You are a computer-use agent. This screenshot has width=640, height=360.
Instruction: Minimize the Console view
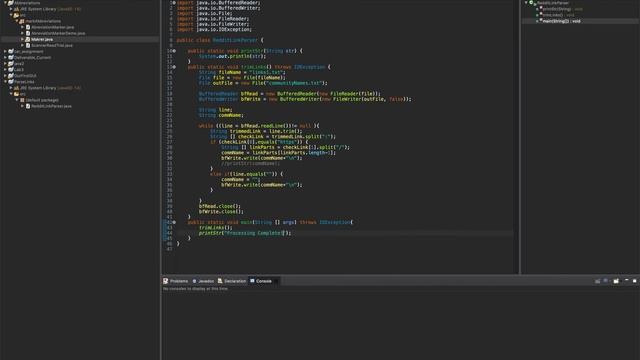[x=627, y=280]
